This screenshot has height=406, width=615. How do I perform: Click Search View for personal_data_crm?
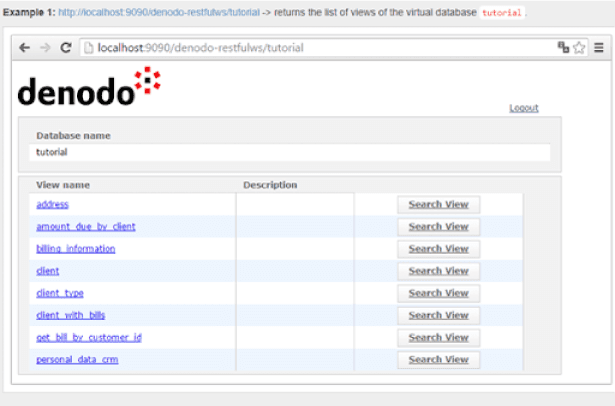click(439, 360)
